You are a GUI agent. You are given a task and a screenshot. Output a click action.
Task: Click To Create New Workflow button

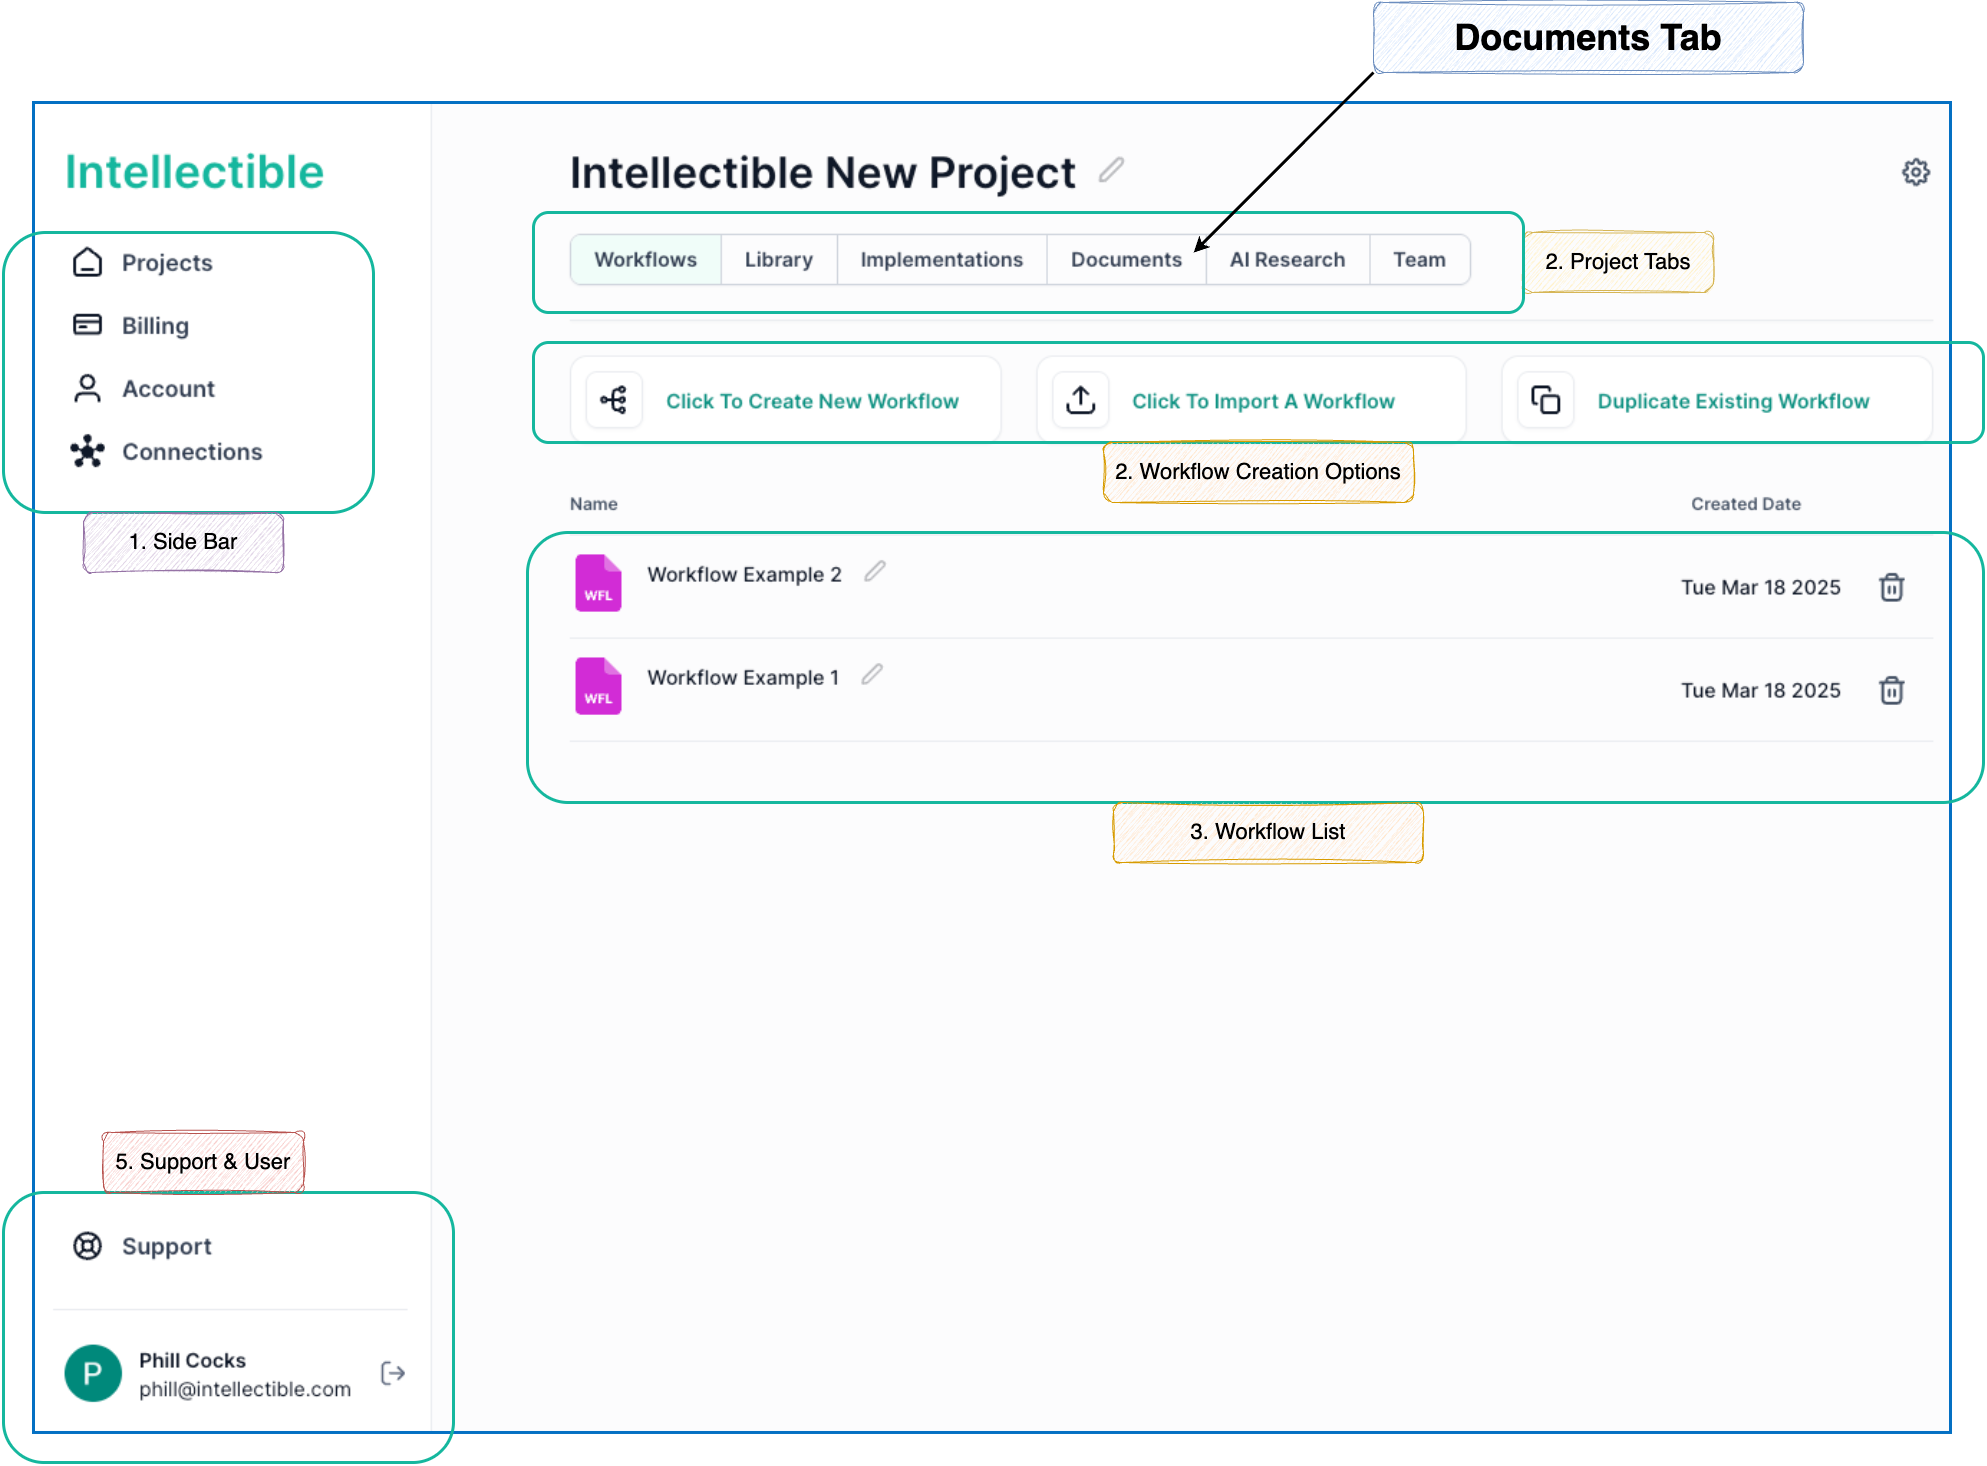click(786, 400)
